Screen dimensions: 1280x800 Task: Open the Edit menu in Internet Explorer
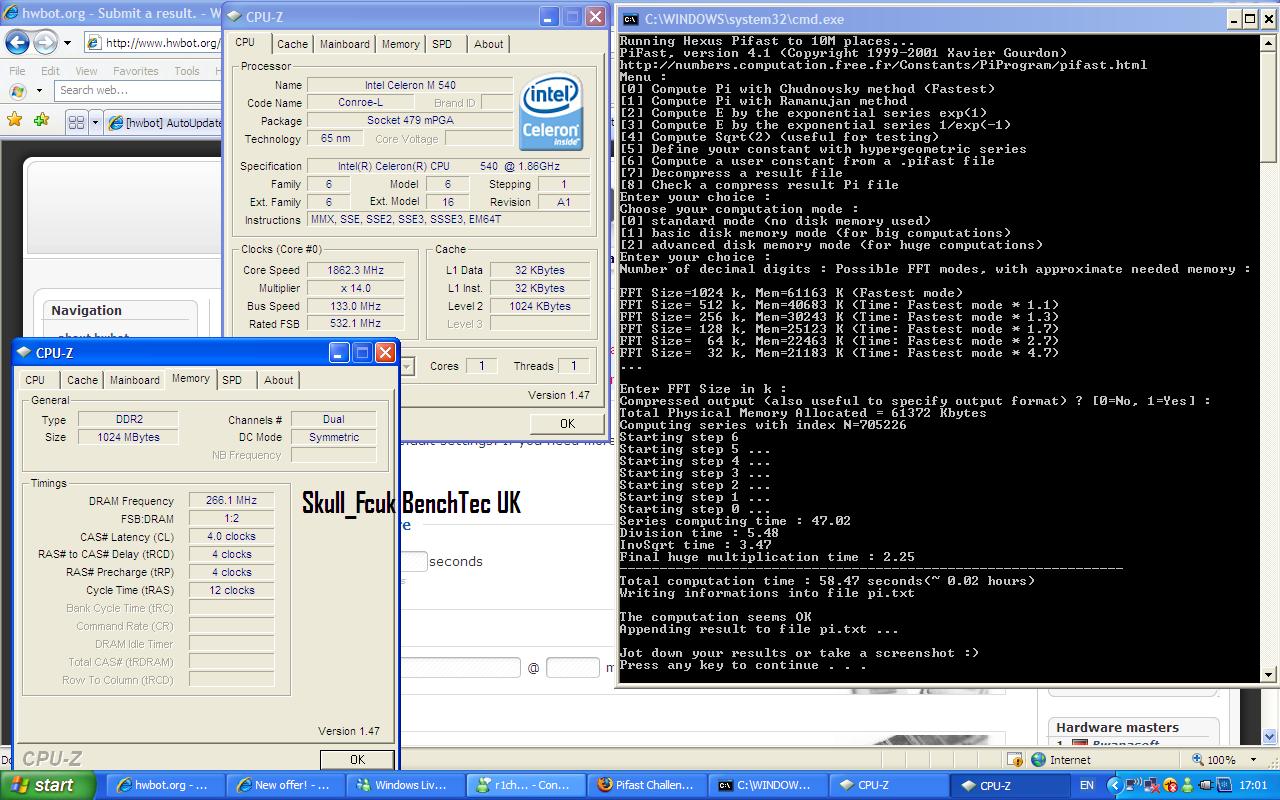(x=50, y=71)
